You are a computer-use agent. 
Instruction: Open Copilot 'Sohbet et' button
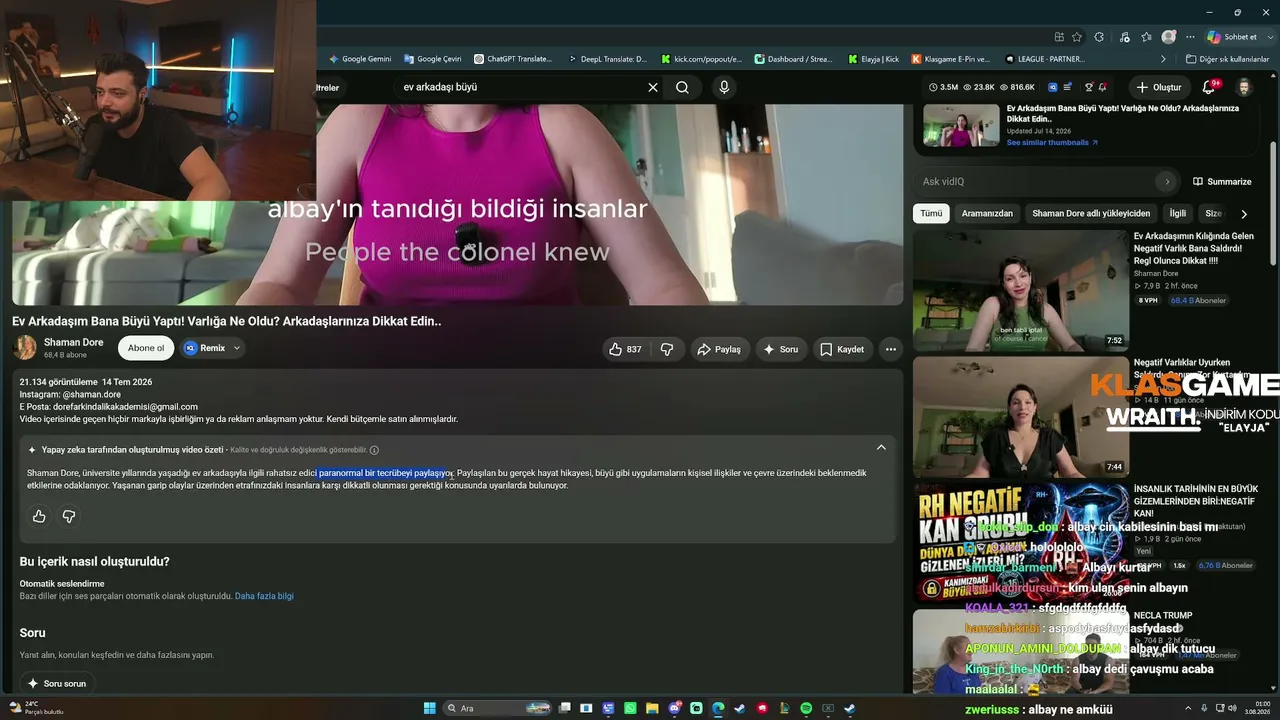[x=1232, y=37]
